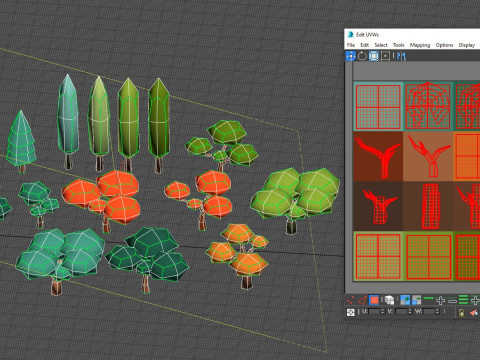Open the Select menu
Viewport: 480px width, 360px height.
click(381, 45)
